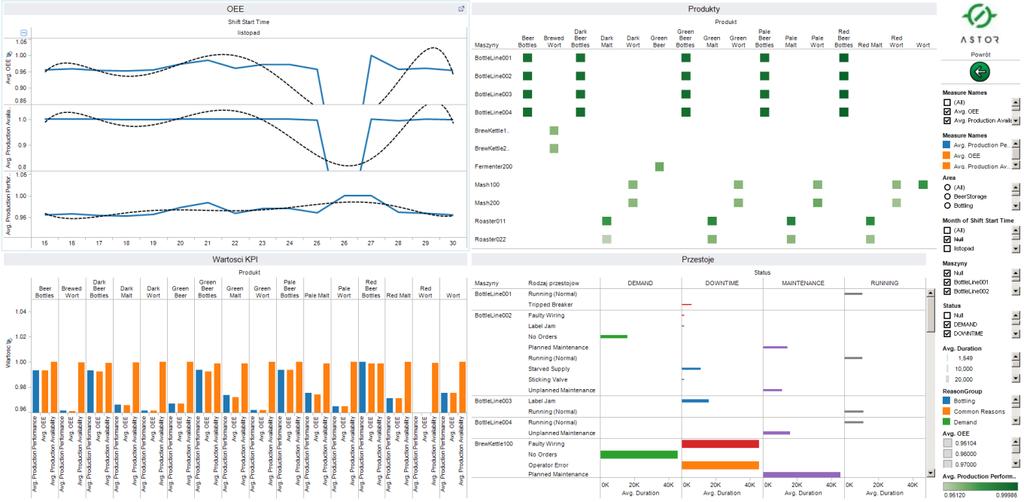This screenshot has width=1024, height=502.
Task: Click the Wartosci KPI panel title
Action: pyautogui.click(x=234, y=260)
